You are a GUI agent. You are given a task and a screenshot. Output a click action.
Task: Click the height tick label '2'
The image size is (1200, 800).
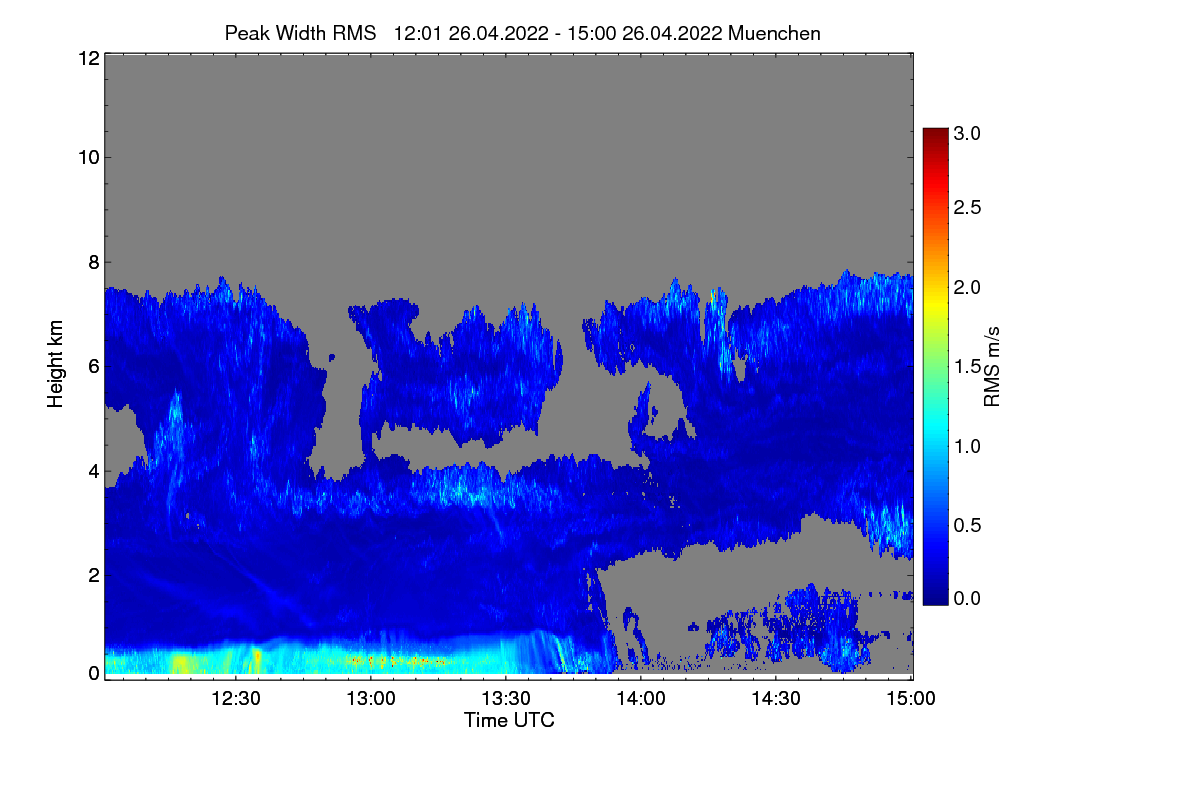[x=92, y=574]
